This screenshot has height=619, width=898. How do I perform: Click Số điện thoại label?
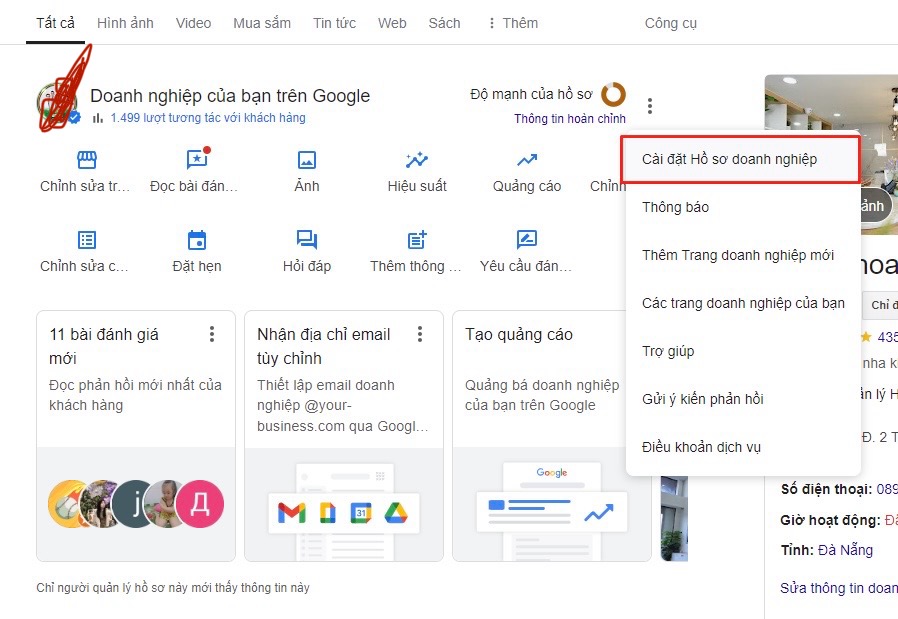tap(826, 490)
